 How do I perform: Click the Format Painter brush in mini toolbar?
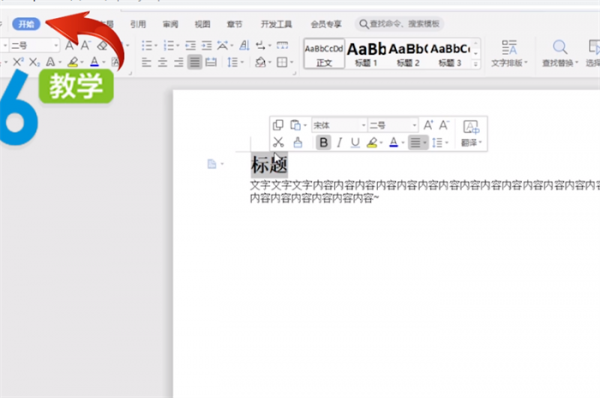click(298, 143)
